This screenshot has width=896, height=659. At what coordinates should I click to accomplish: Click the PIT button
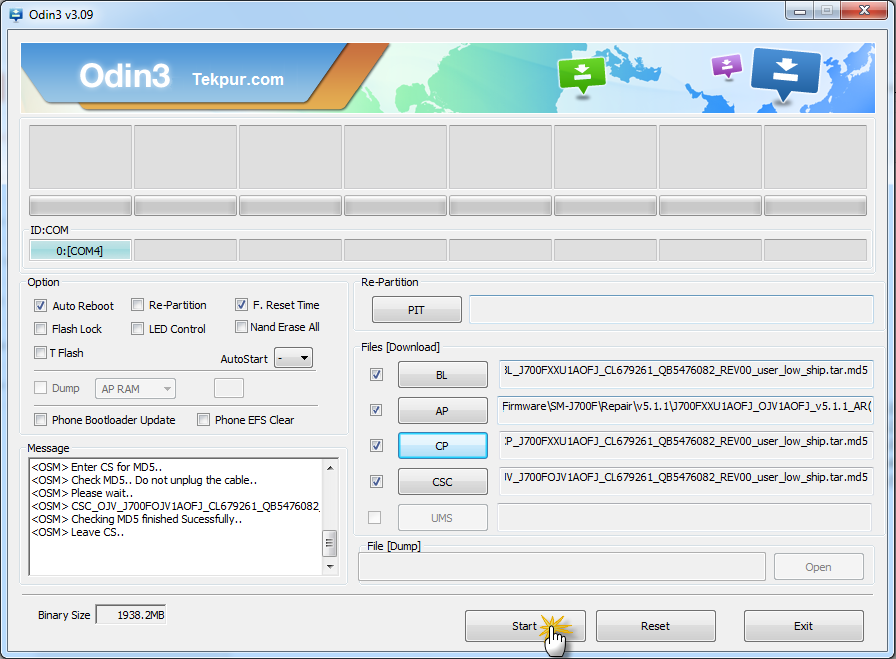pyautogui.click(x=417, y=310)
